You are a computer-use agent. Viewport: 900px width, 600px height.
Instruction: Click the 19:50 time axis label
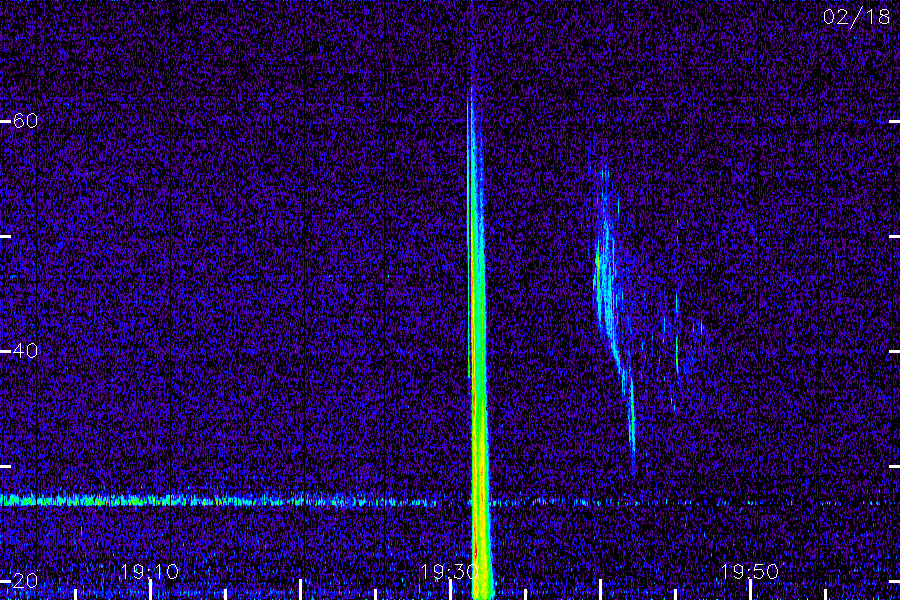[749, 571]
